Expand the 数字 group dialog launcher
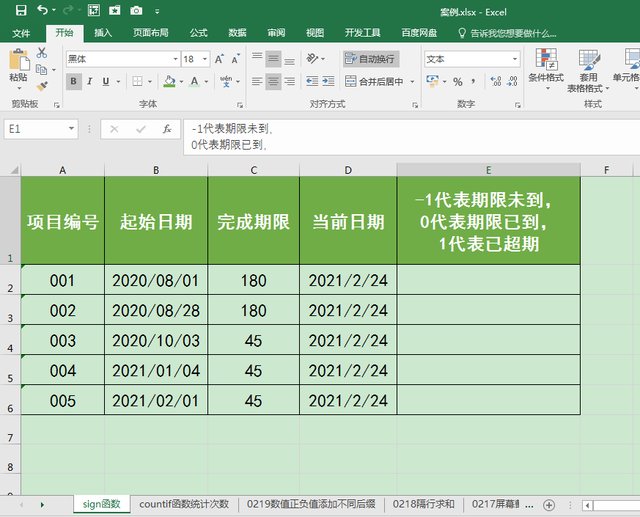The height and width of the screenshot is (517, 640). tap(518, 105)
